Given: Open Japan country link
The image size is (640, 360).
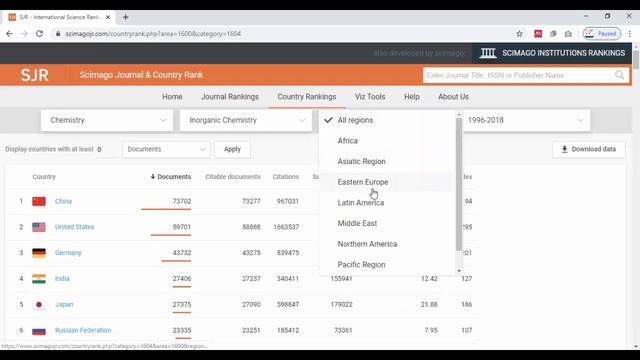Looking at the screenshot, I should pyautogui.click(x=64, y=304).
